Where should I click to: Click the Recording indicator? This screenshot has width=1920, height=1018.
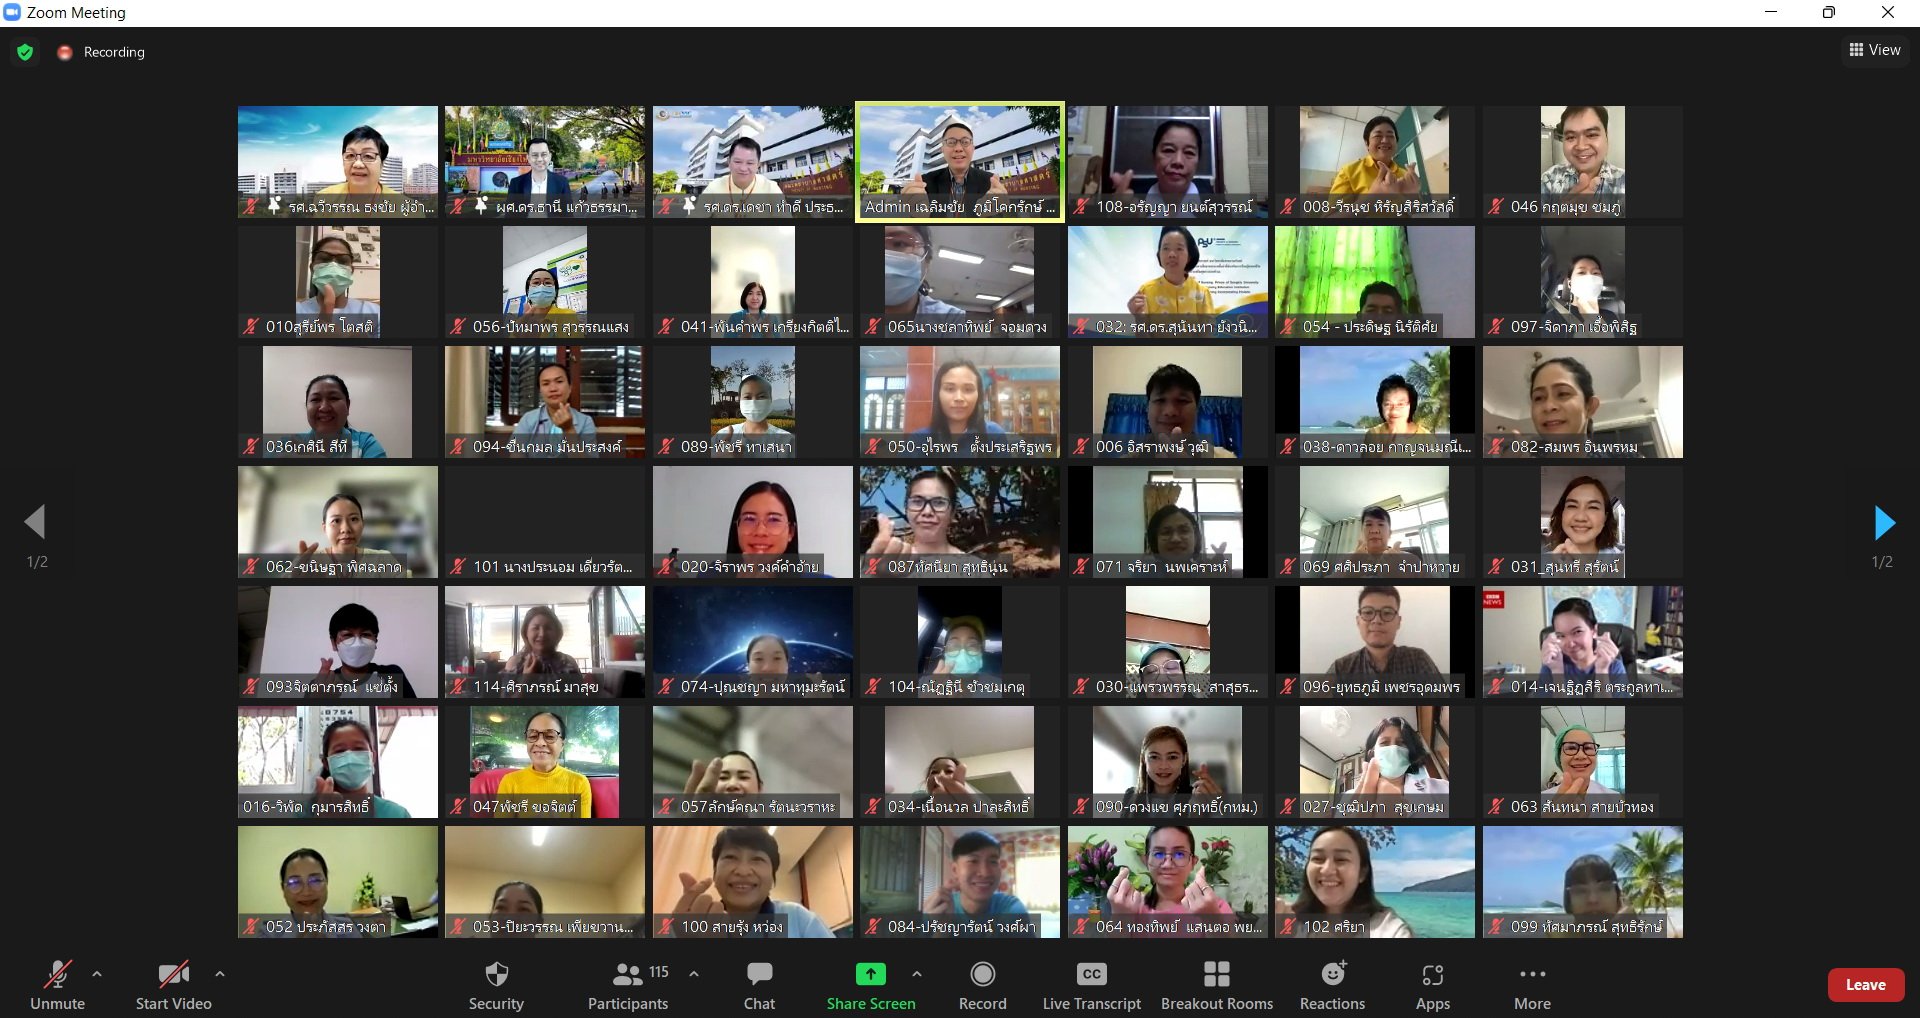coord(101,52)
